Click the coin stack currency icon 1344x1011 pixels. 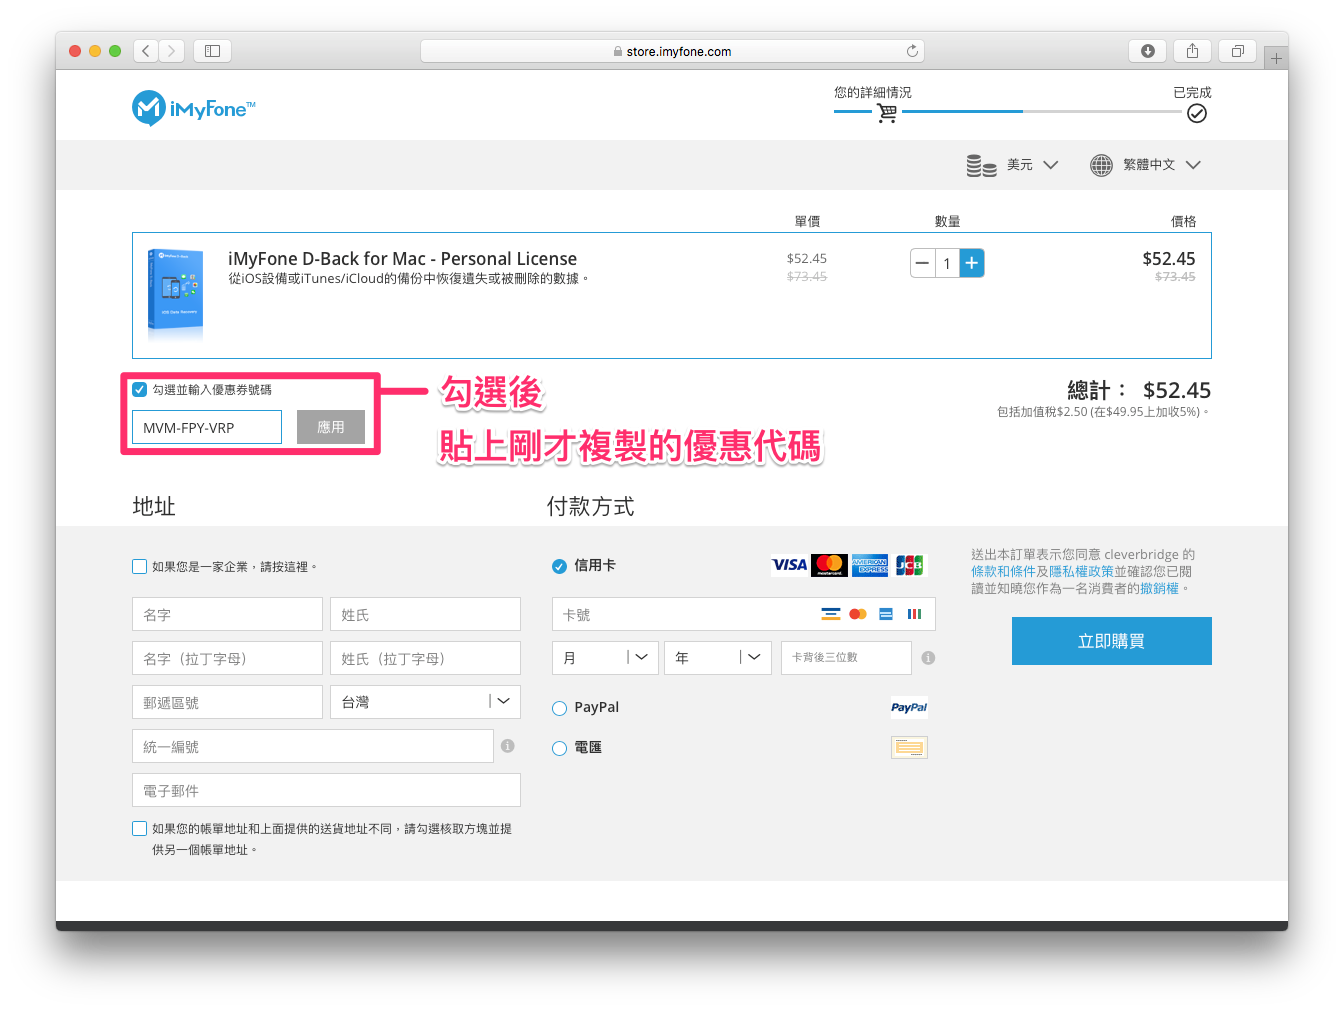coord(981,165)
